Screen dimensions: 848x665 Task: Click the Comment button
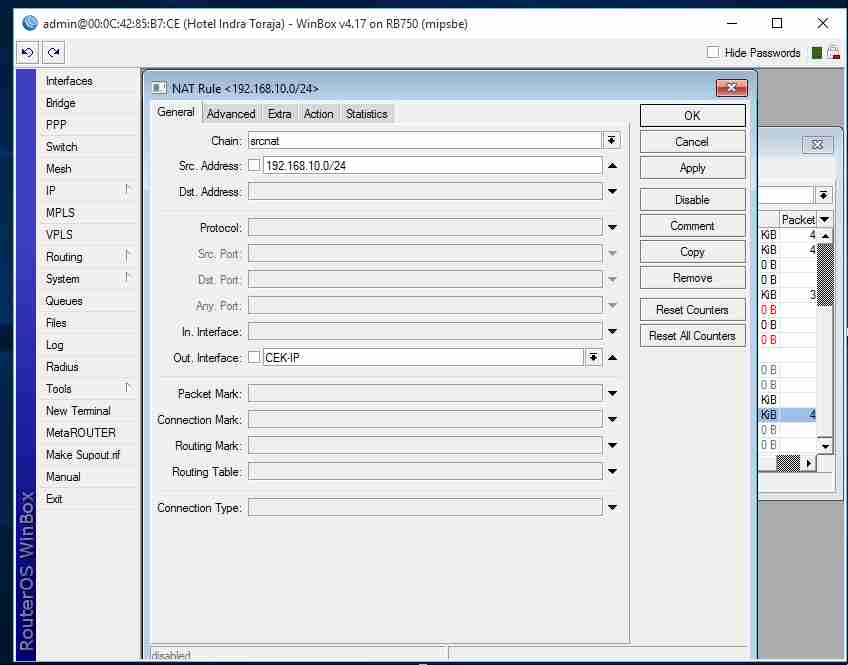click(x=692, y=226)
